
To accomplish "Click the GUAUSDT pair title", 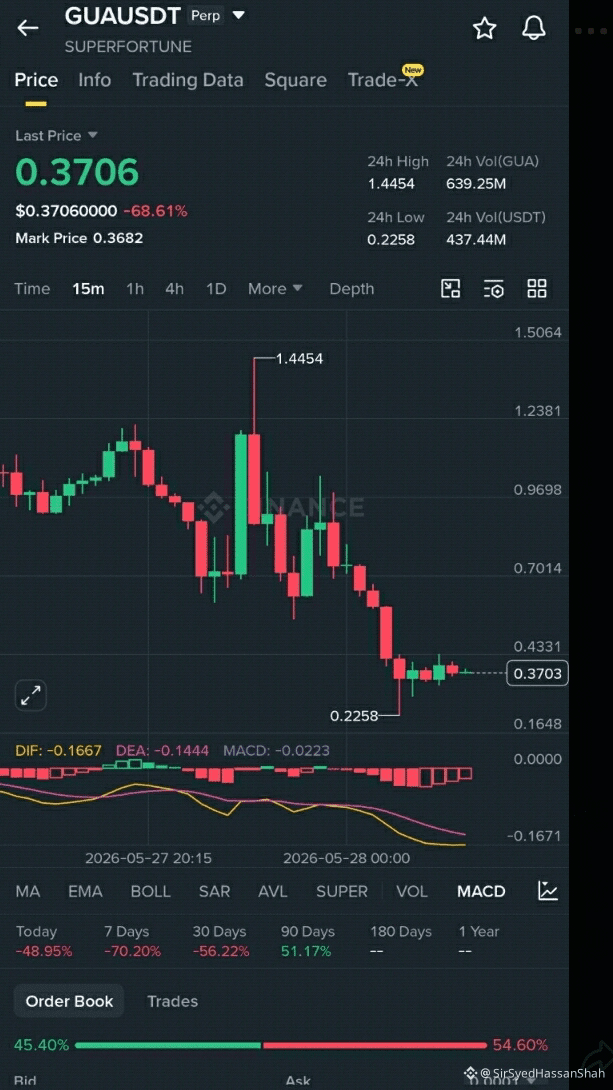I will [x=123, y=15].
